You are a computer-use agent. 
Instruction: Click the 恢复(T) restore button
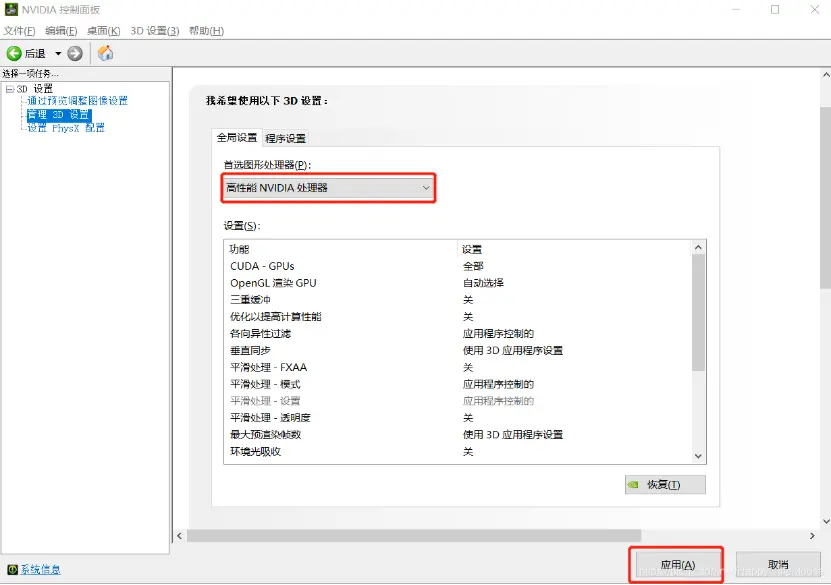click(x=664, y=485)
